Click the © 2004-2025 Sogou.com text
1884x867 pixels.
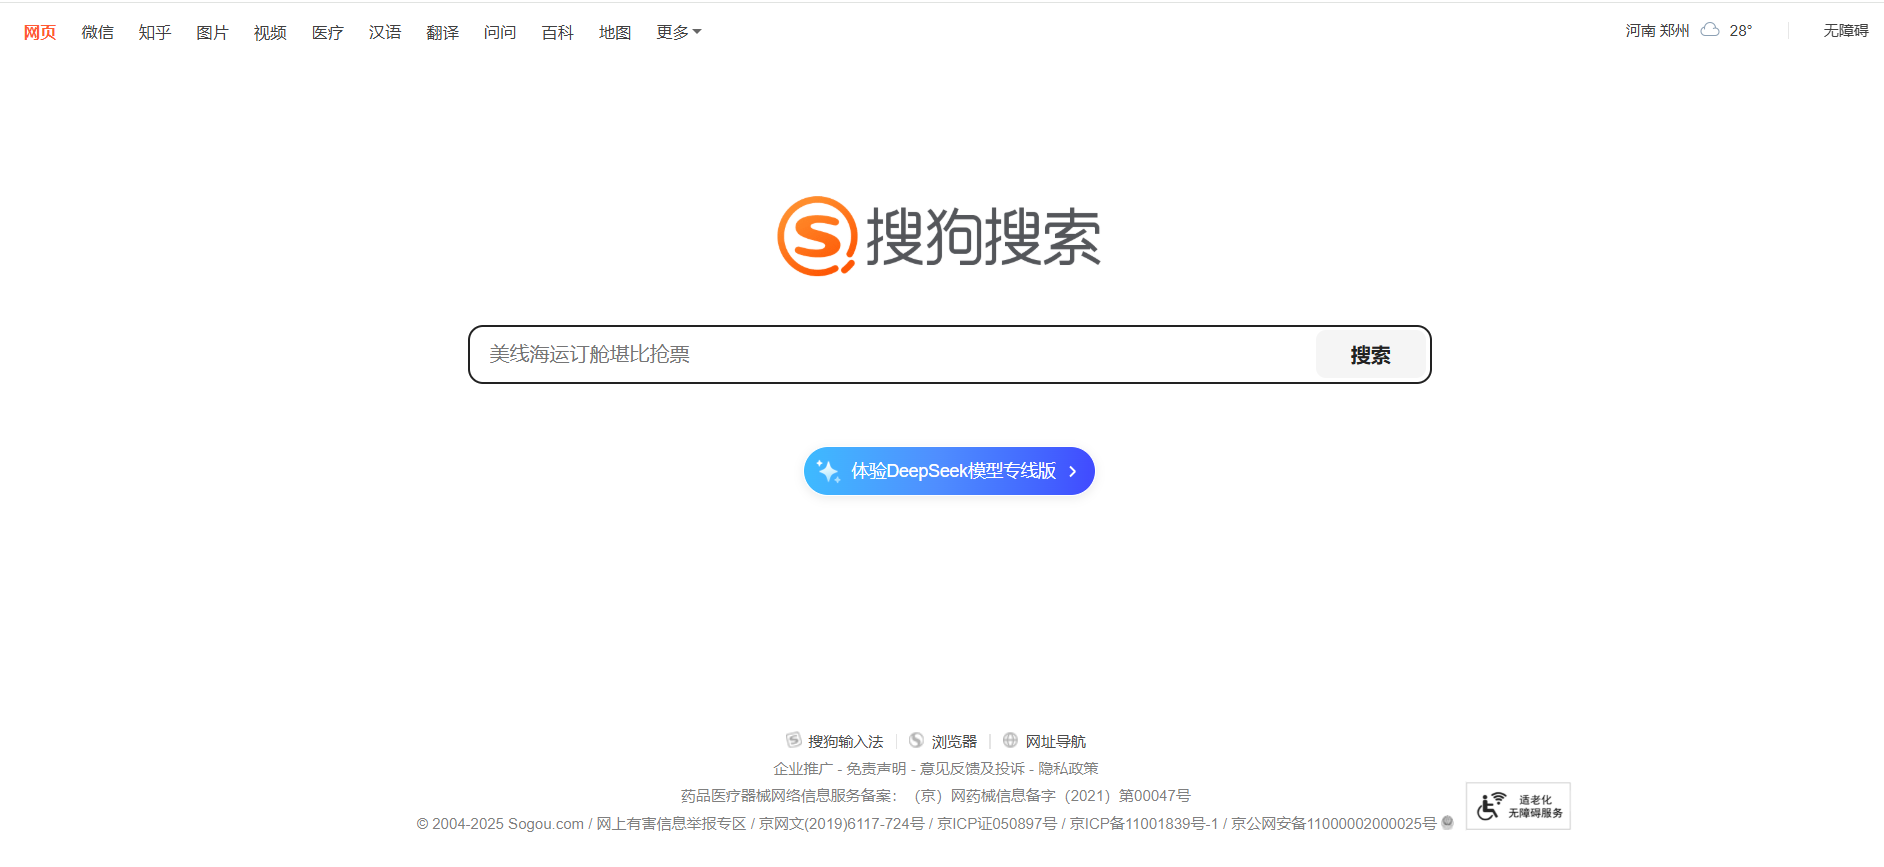point(500,823)
